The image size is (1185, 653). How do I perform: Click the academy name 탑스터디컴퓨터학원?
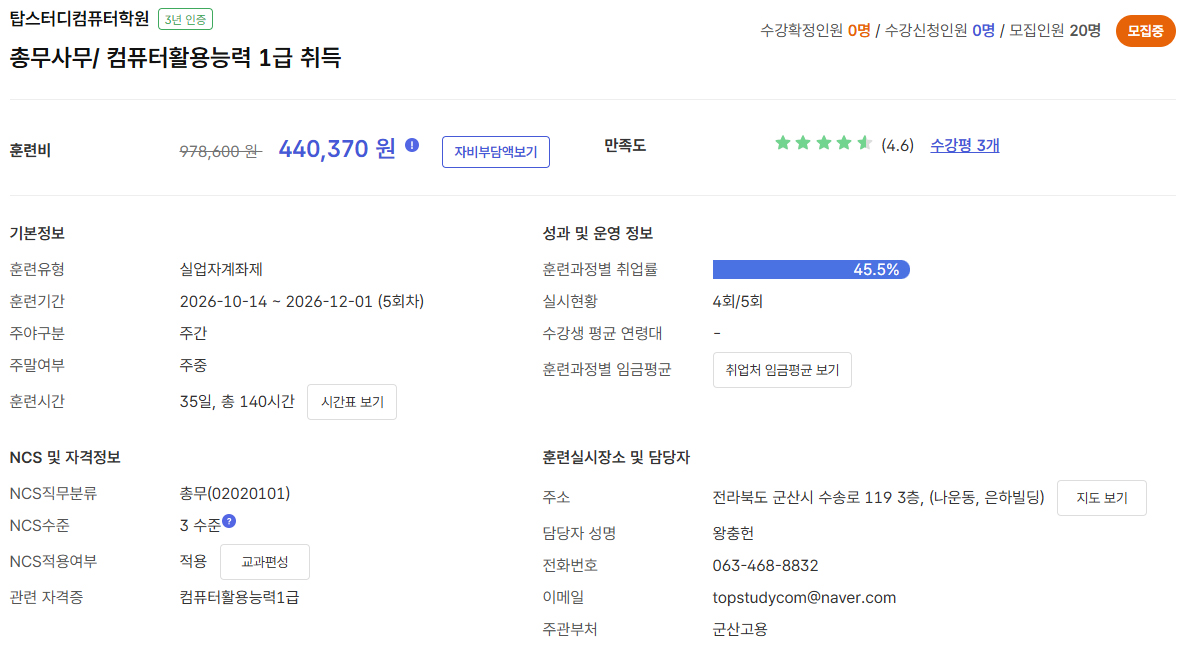[x=79, y=19]
